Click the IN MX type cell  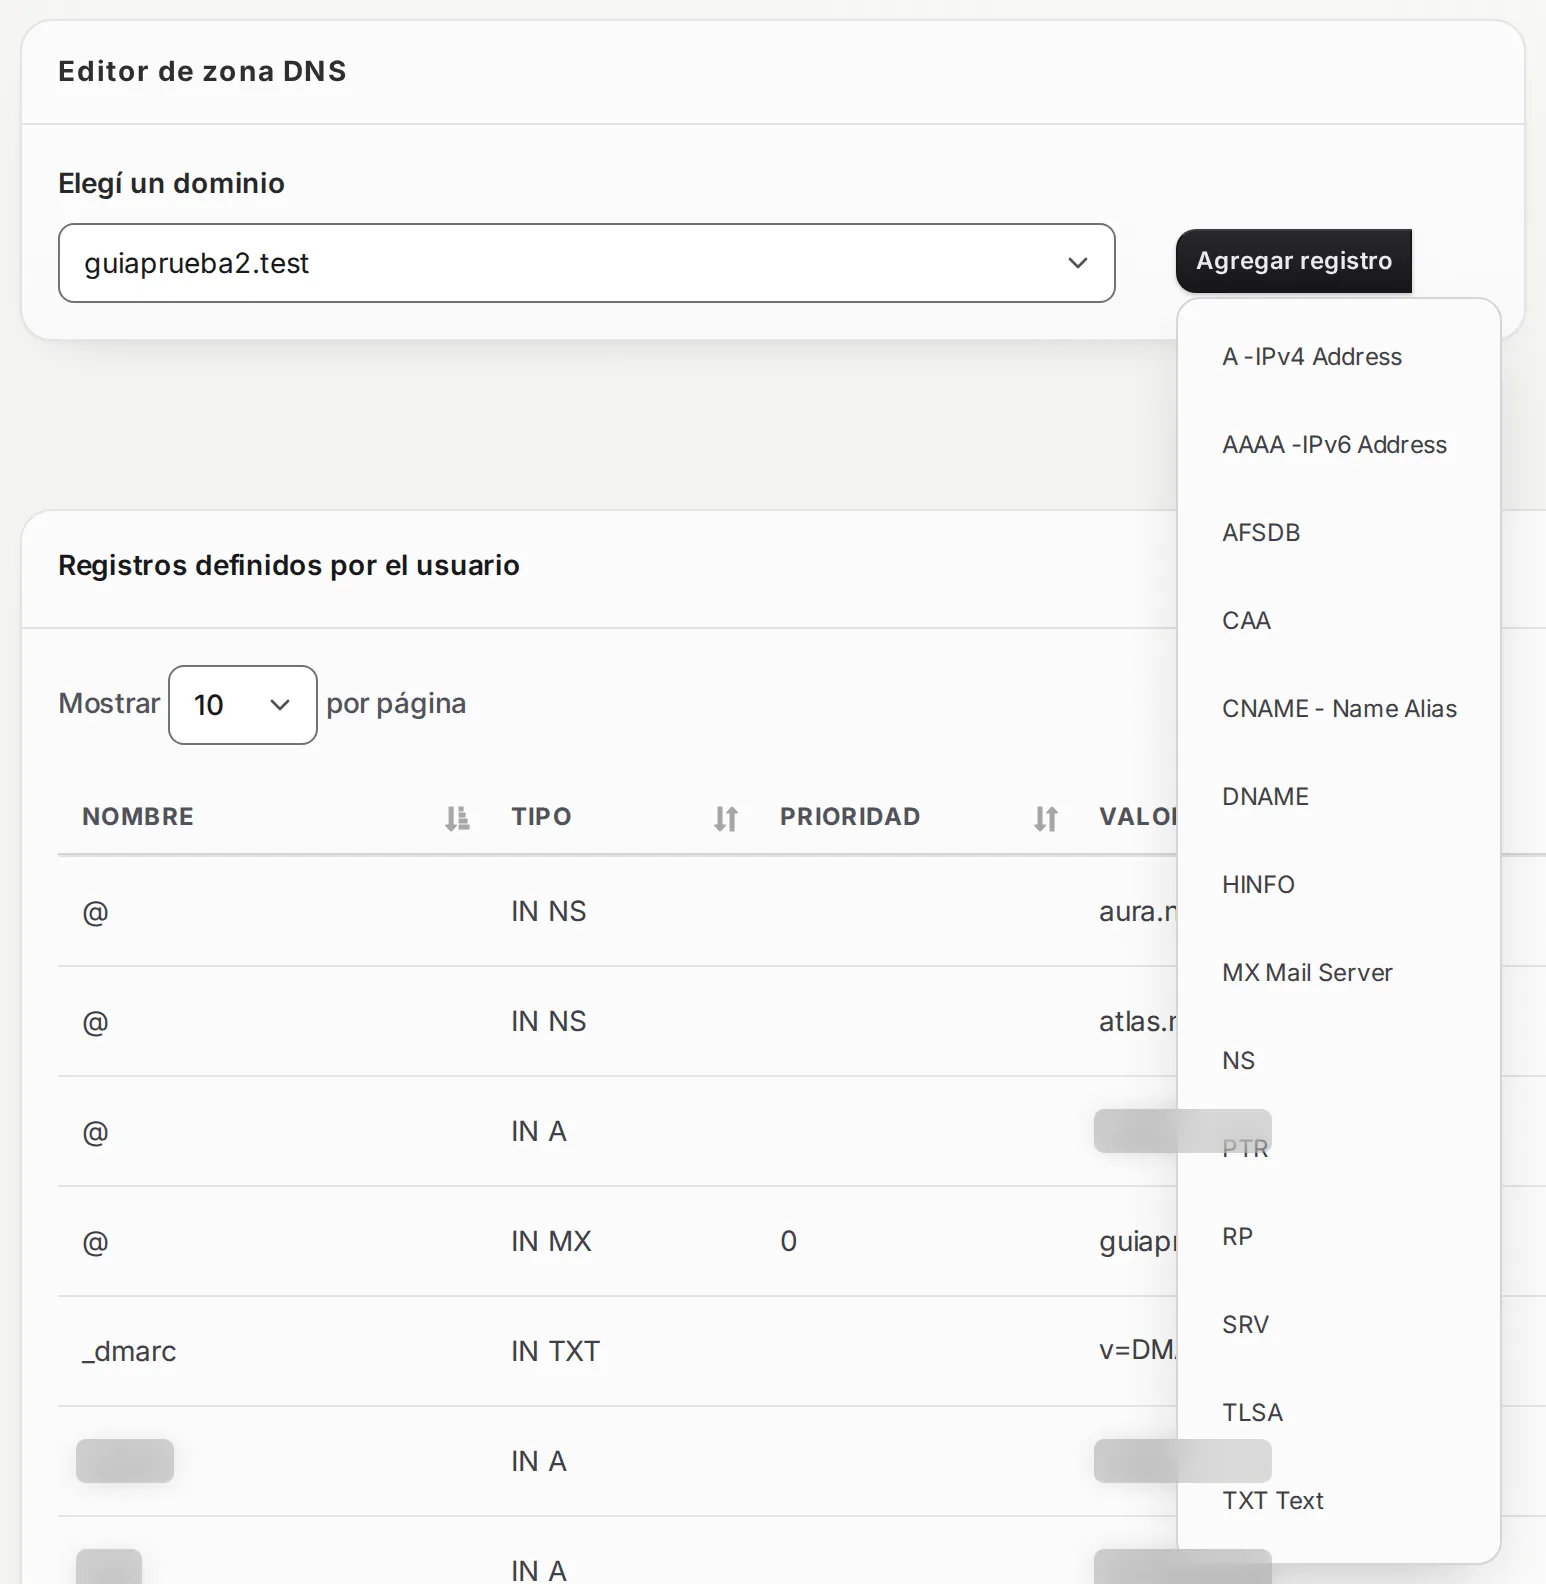551,1241
